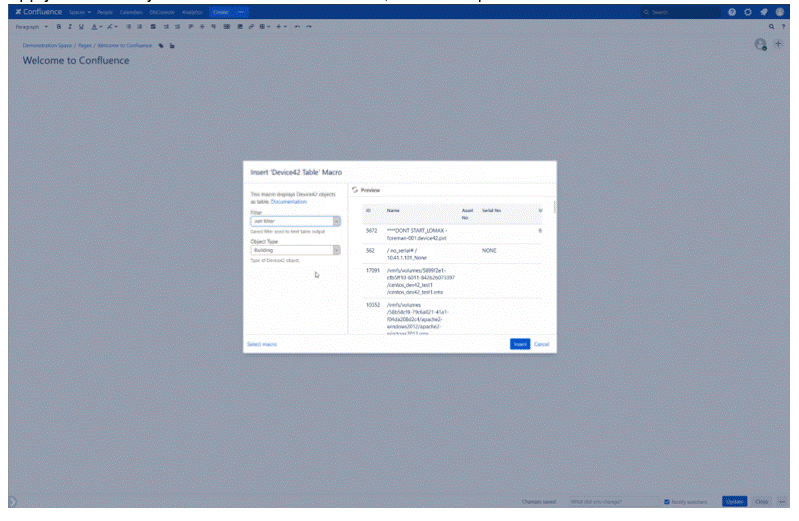Toggle the Notify watchers checkbox
Viewport: 799px width, 521px height.
coord(668,501)
